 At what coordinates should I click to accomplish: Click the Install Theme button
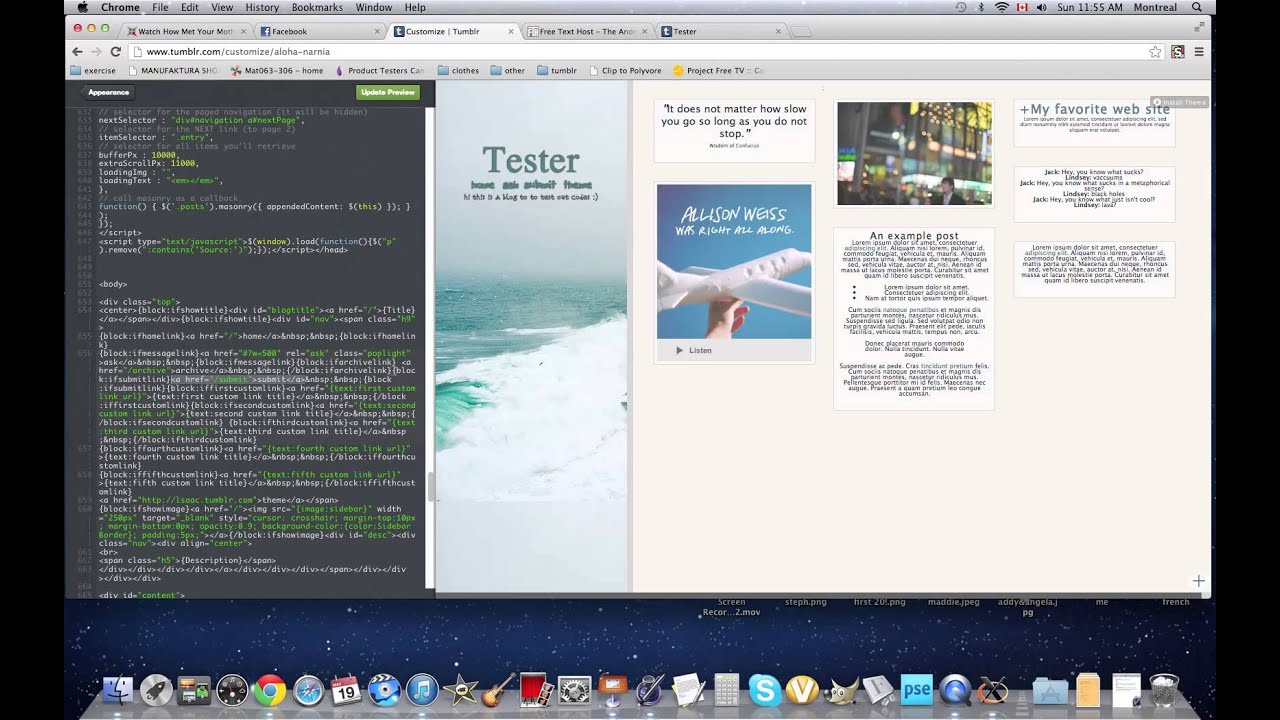coord(1179,102)
